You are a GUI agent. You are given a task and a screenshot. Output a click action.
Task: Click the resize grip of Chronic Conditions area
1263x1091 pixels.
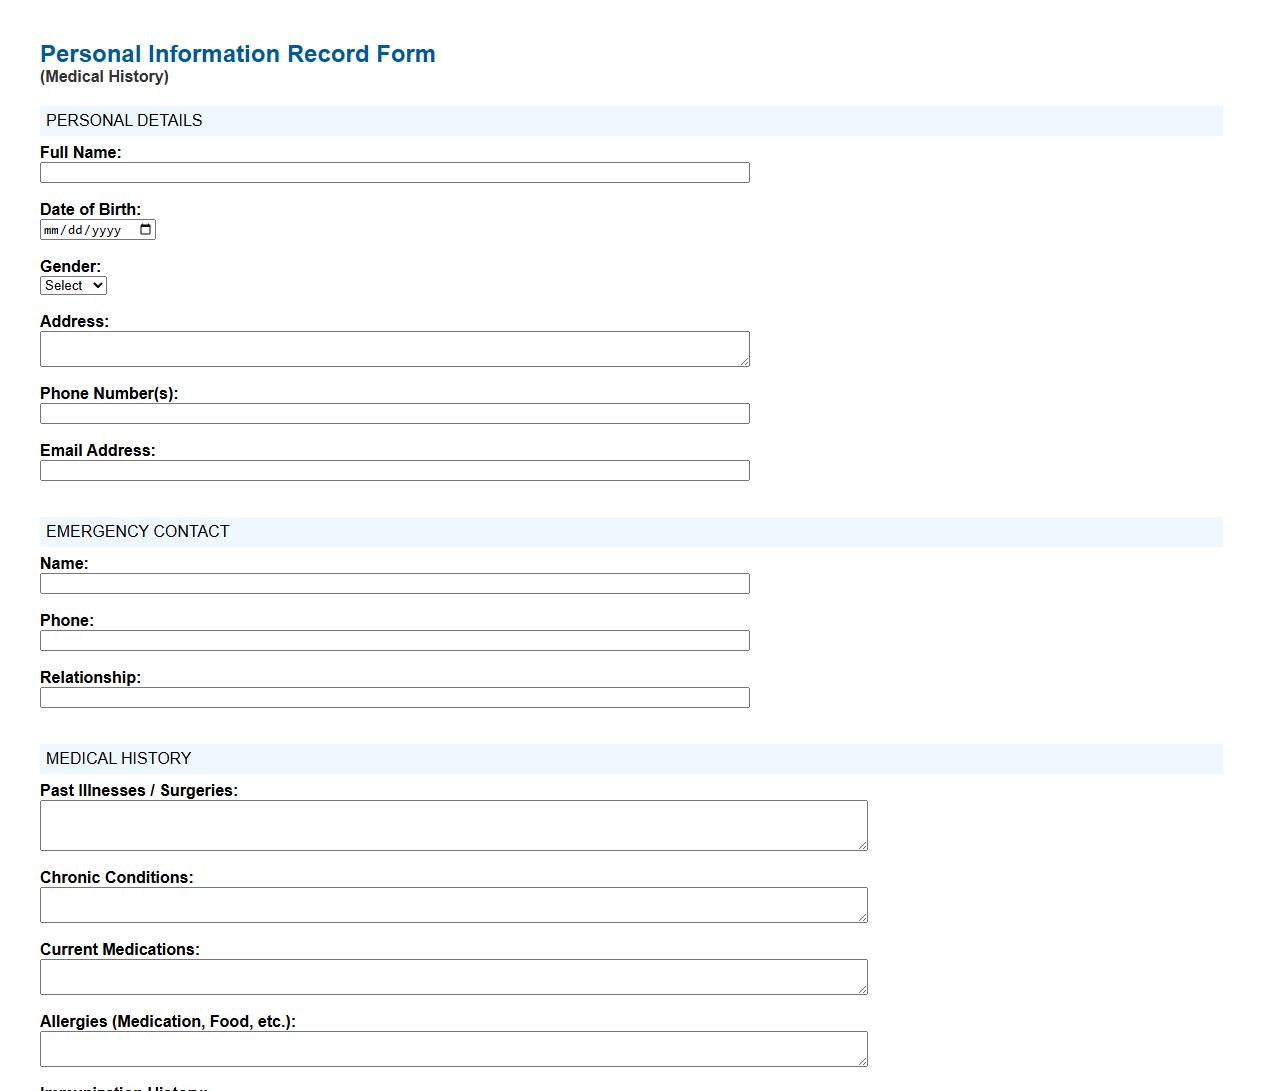point(862,916)
